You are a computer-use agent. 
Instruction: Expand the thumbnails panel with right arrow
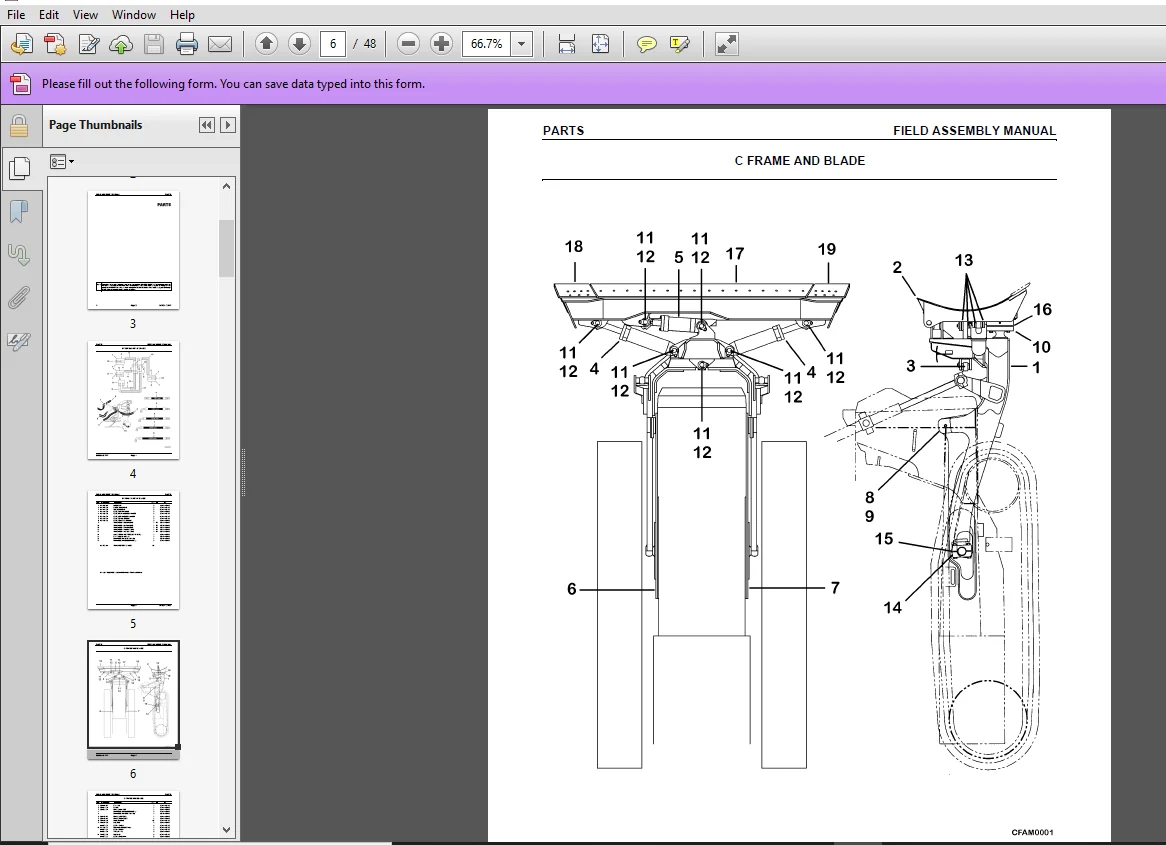228,125
